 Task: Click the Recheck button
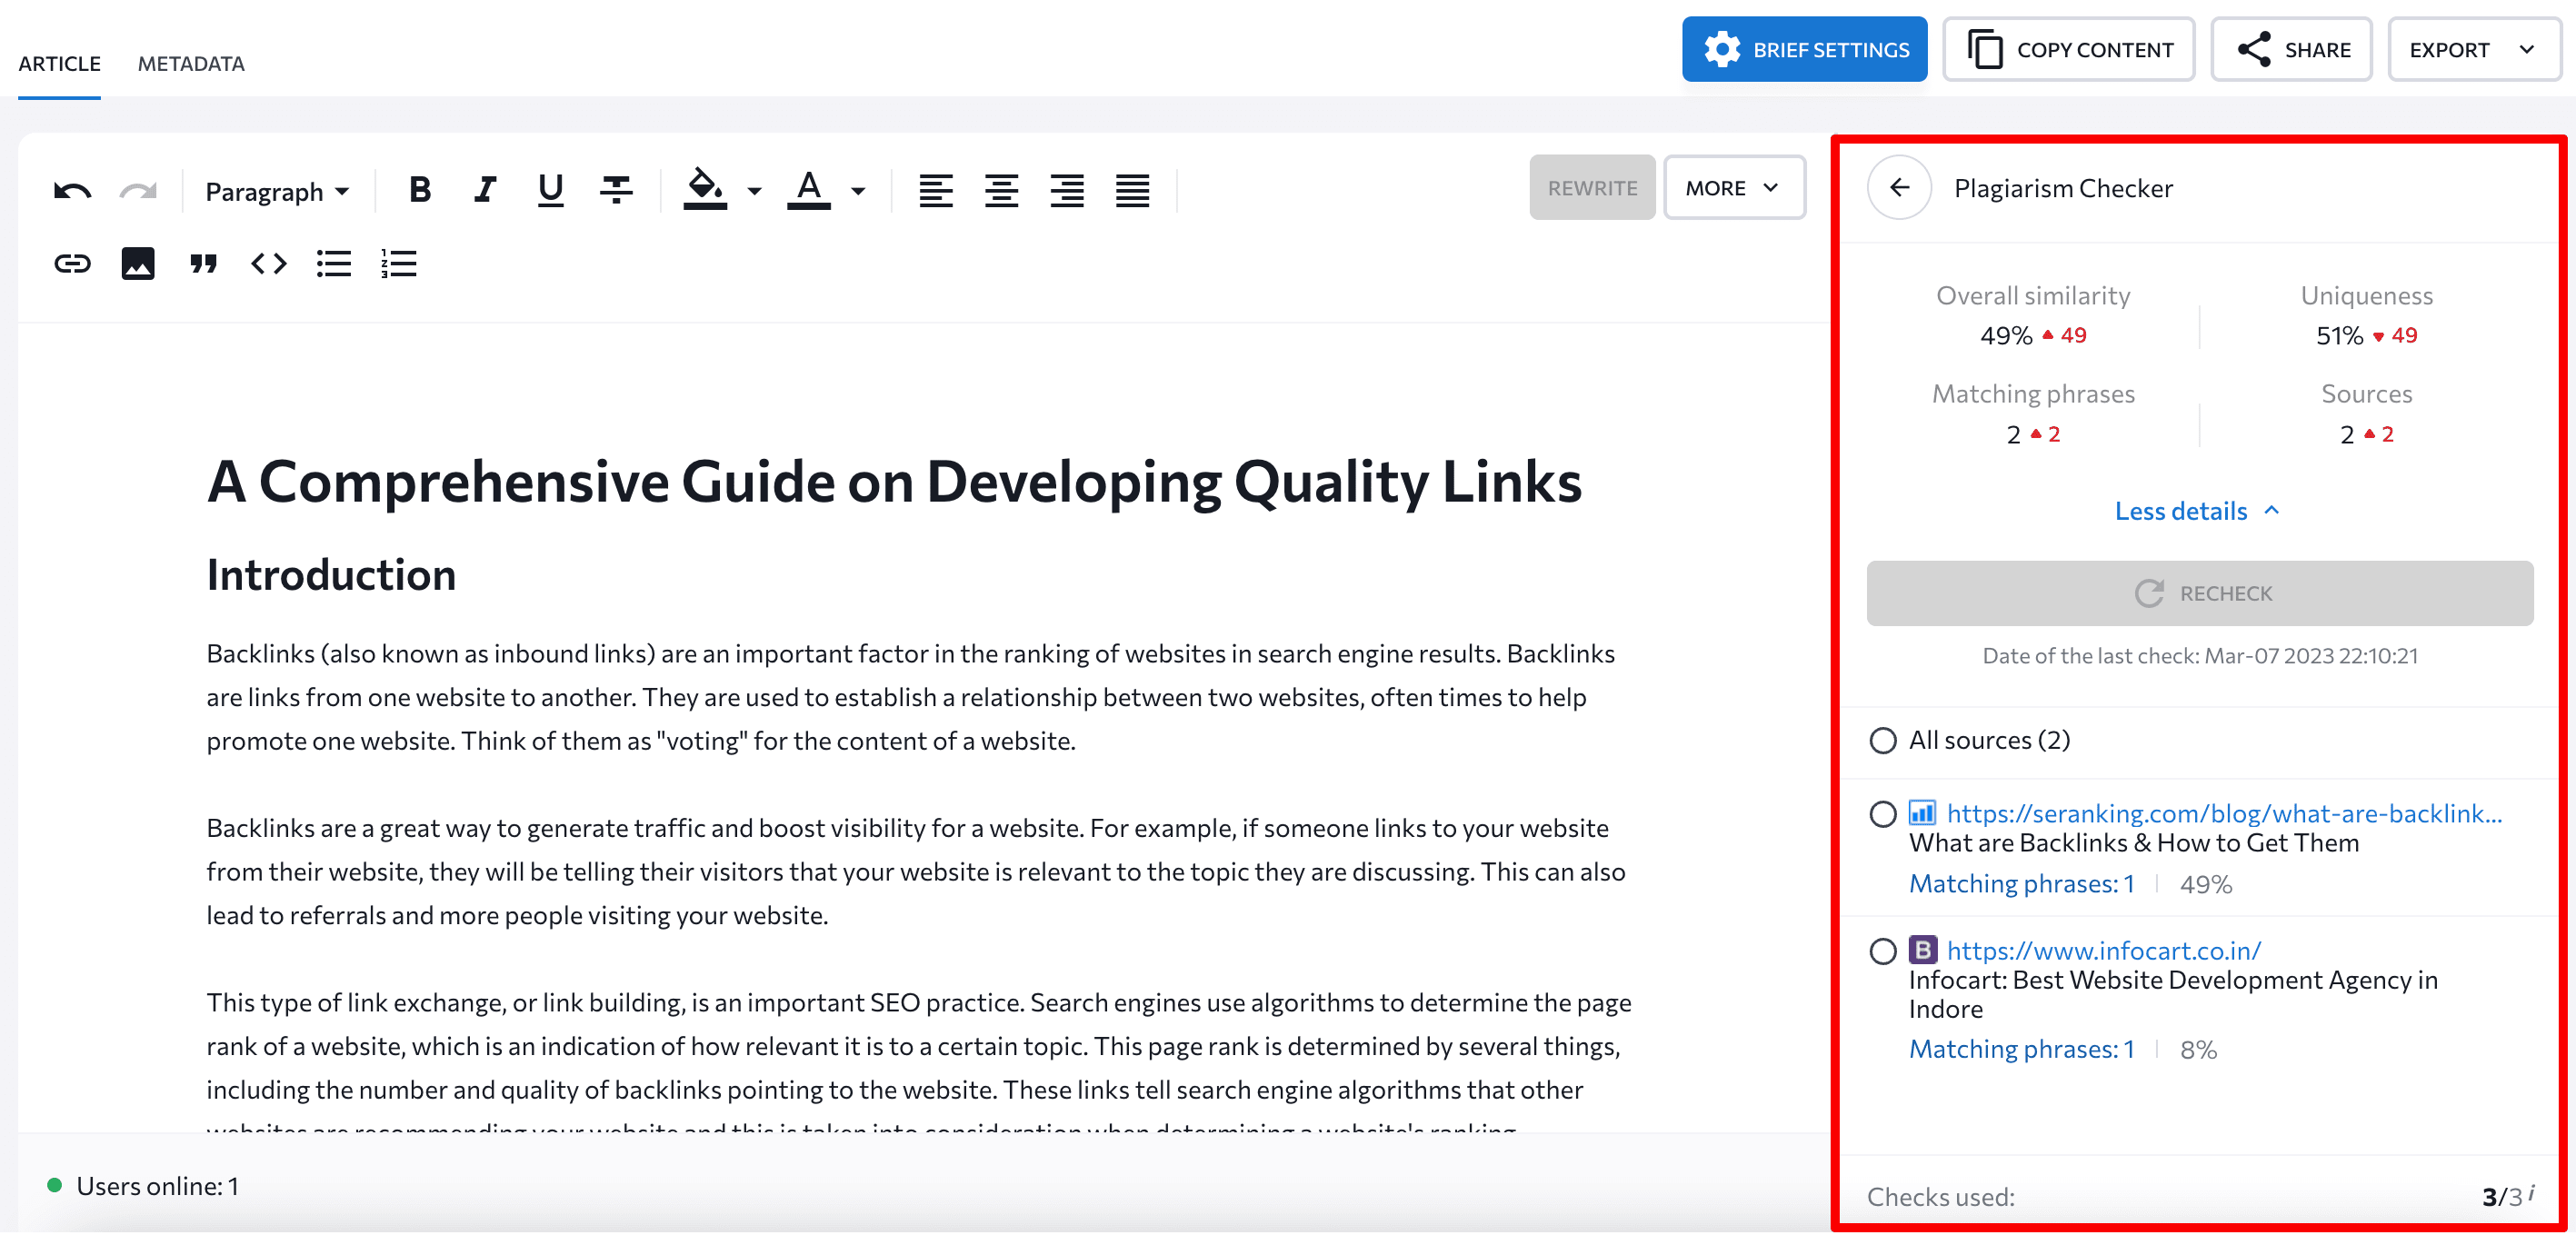coord(2202,592)
